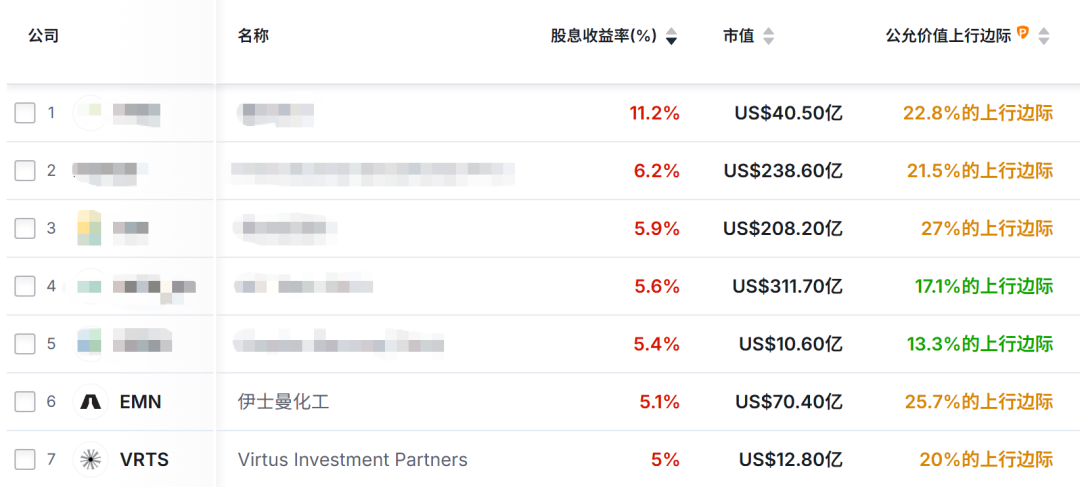Image resolution: width=1080 pixels, height=487 pixels.
Task: Open the Virtus Investment Partners link
Action: (352, 460)
